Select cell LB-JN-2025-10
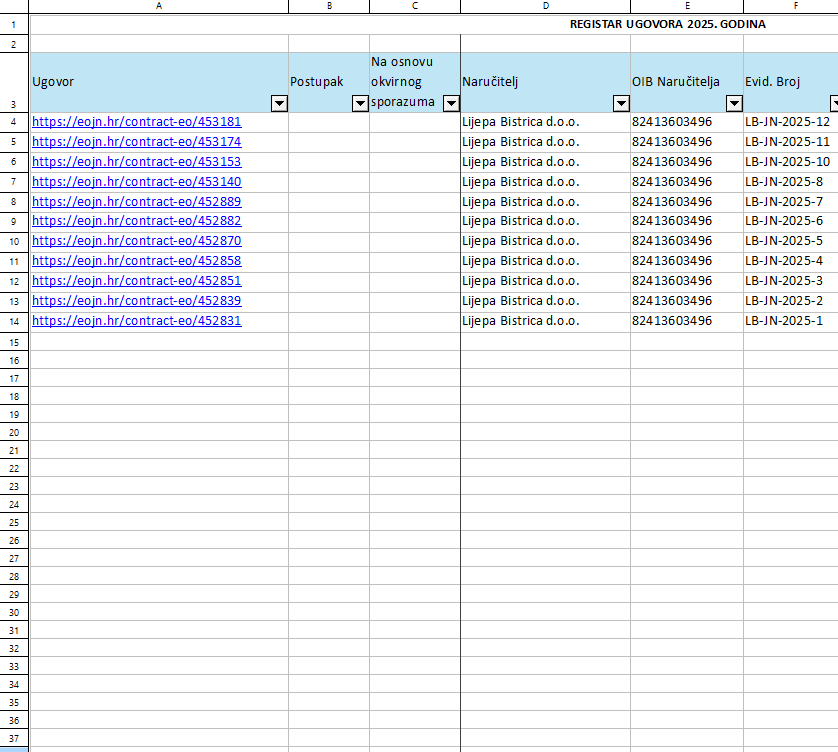The height and width of the screenshot is (752, 838). pos(791,161)
